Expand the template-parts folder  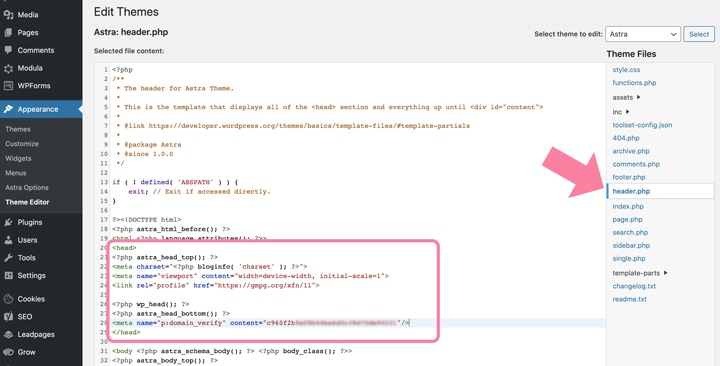pyautogui.click(x=640, y=273)
